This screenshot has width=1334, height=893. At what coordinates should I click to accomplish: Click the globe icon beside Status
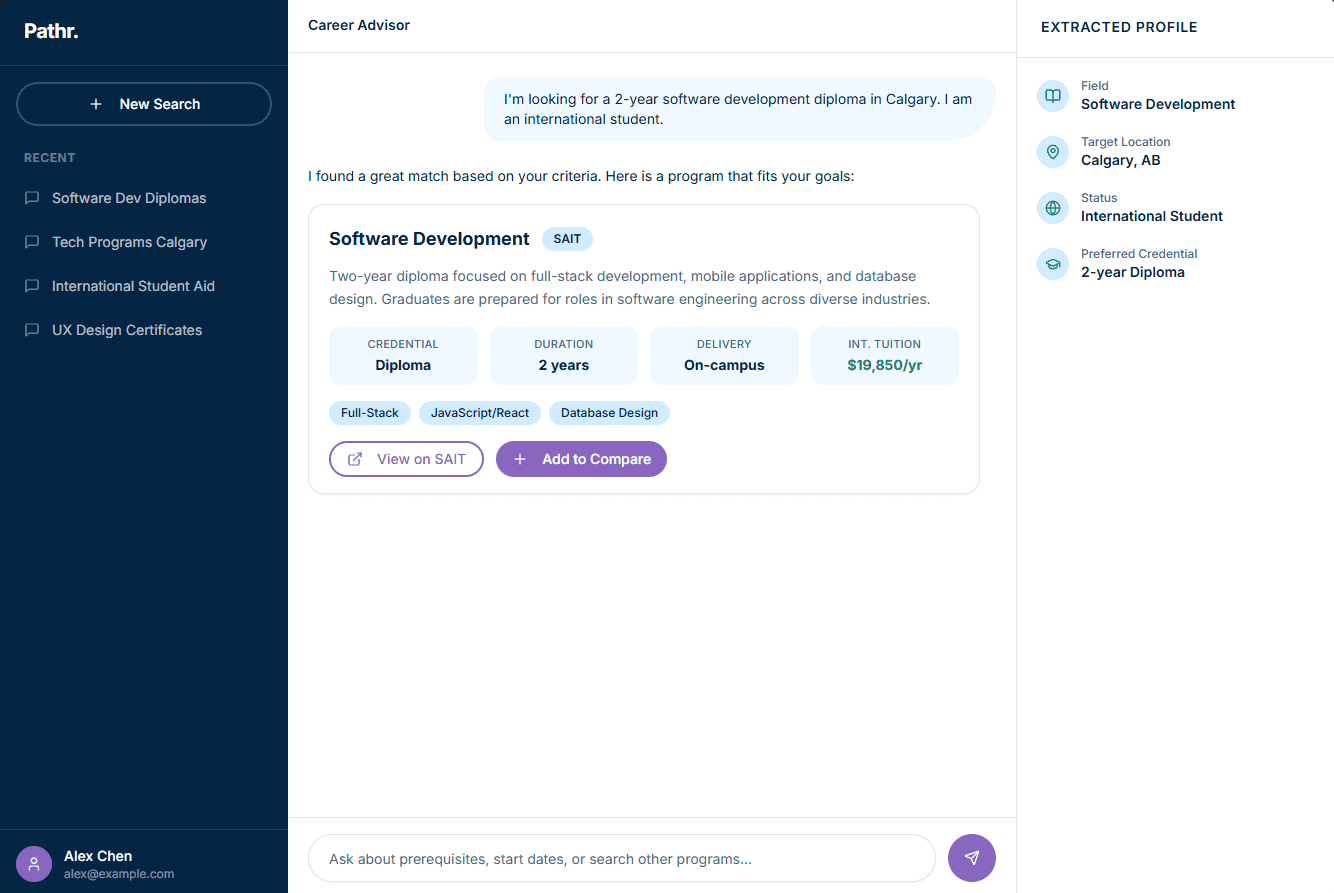[1053, 208]
